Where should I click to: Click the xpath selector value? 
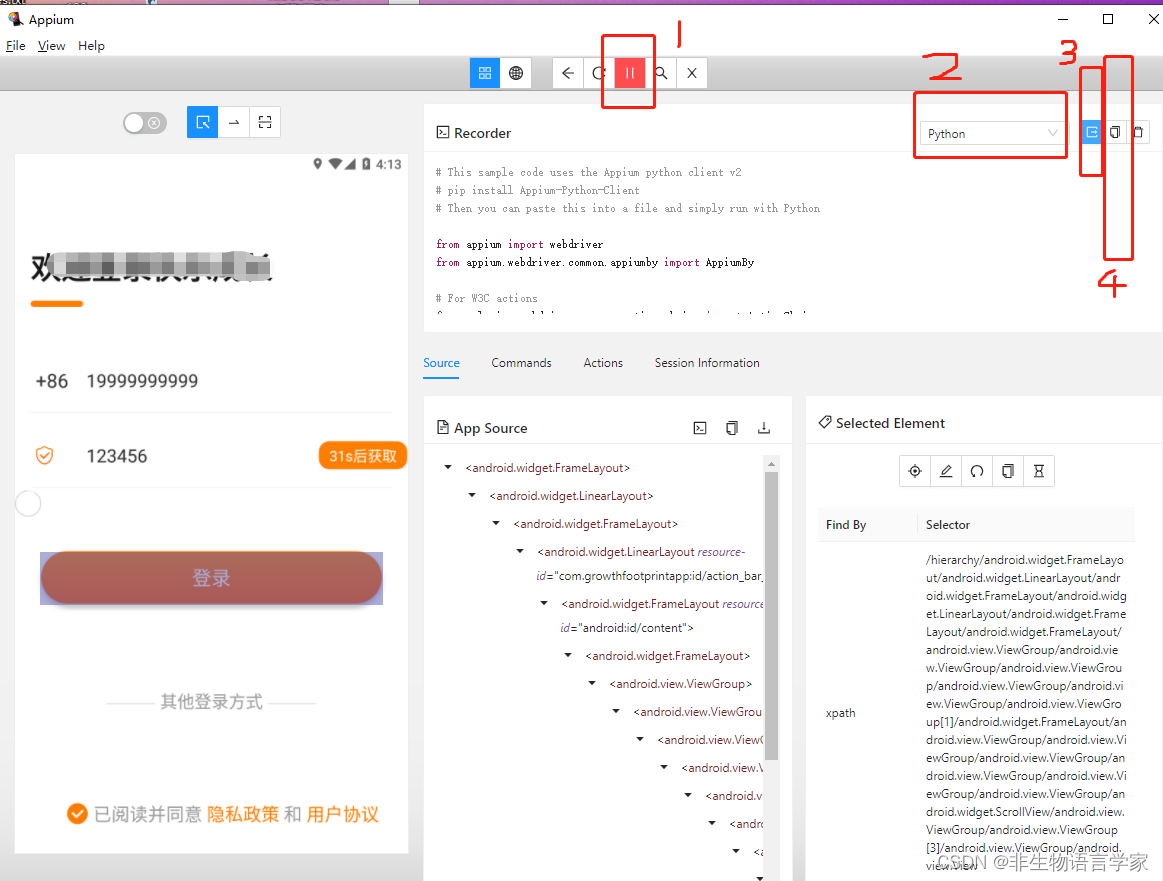click(1027, 713)
